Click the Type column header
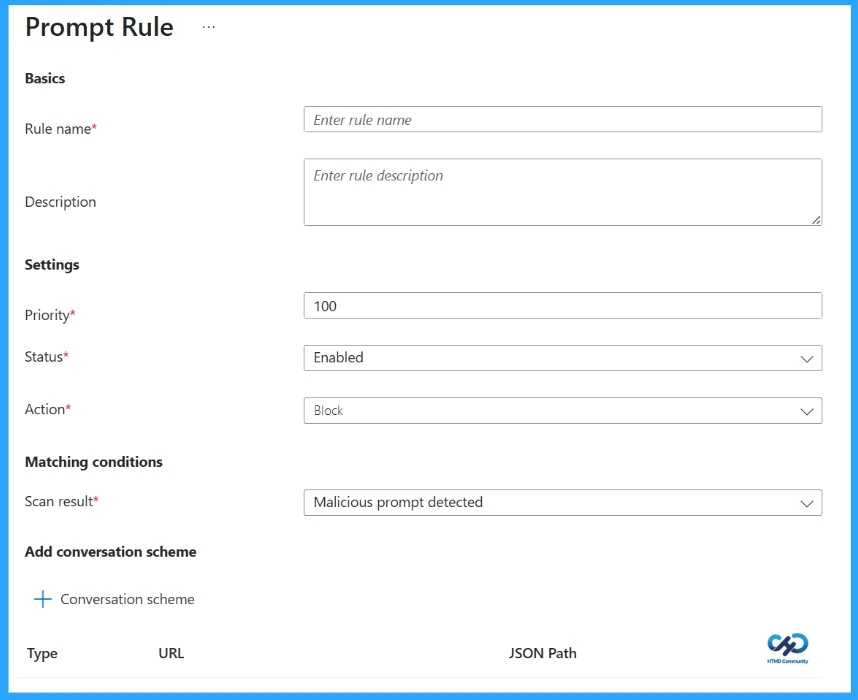This screenshot has height=700, width=858. (42, 653)
